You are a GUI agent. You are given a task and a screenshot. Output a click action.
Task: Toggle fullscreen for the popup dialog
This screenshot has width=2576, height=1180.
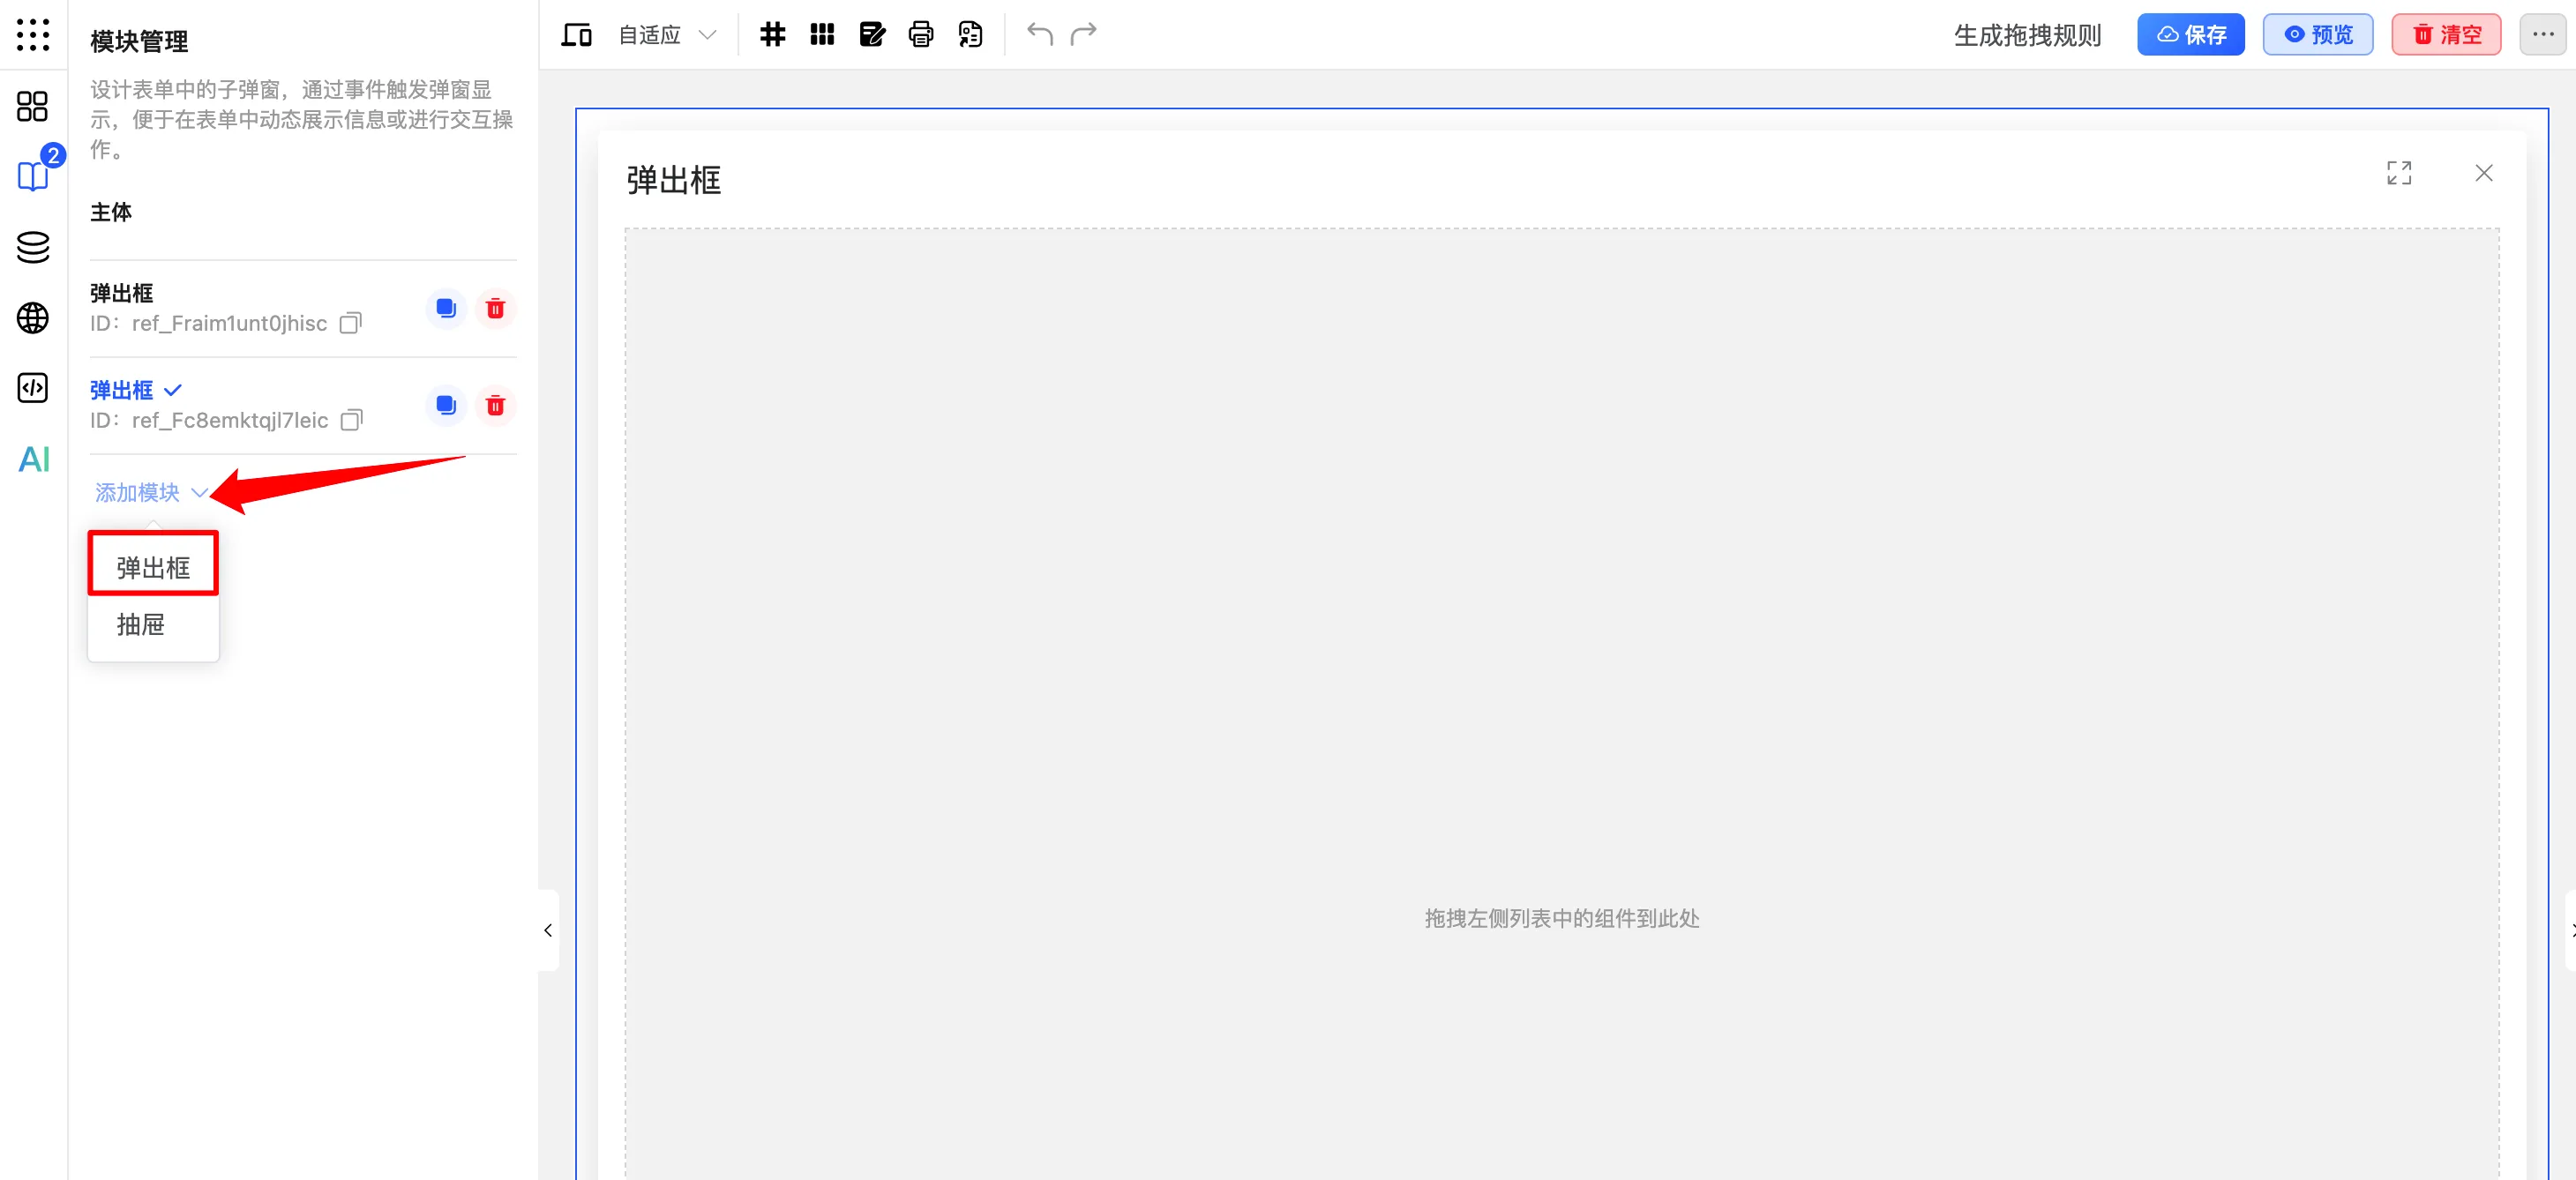pyautogui.click(x=2398, y=173)
